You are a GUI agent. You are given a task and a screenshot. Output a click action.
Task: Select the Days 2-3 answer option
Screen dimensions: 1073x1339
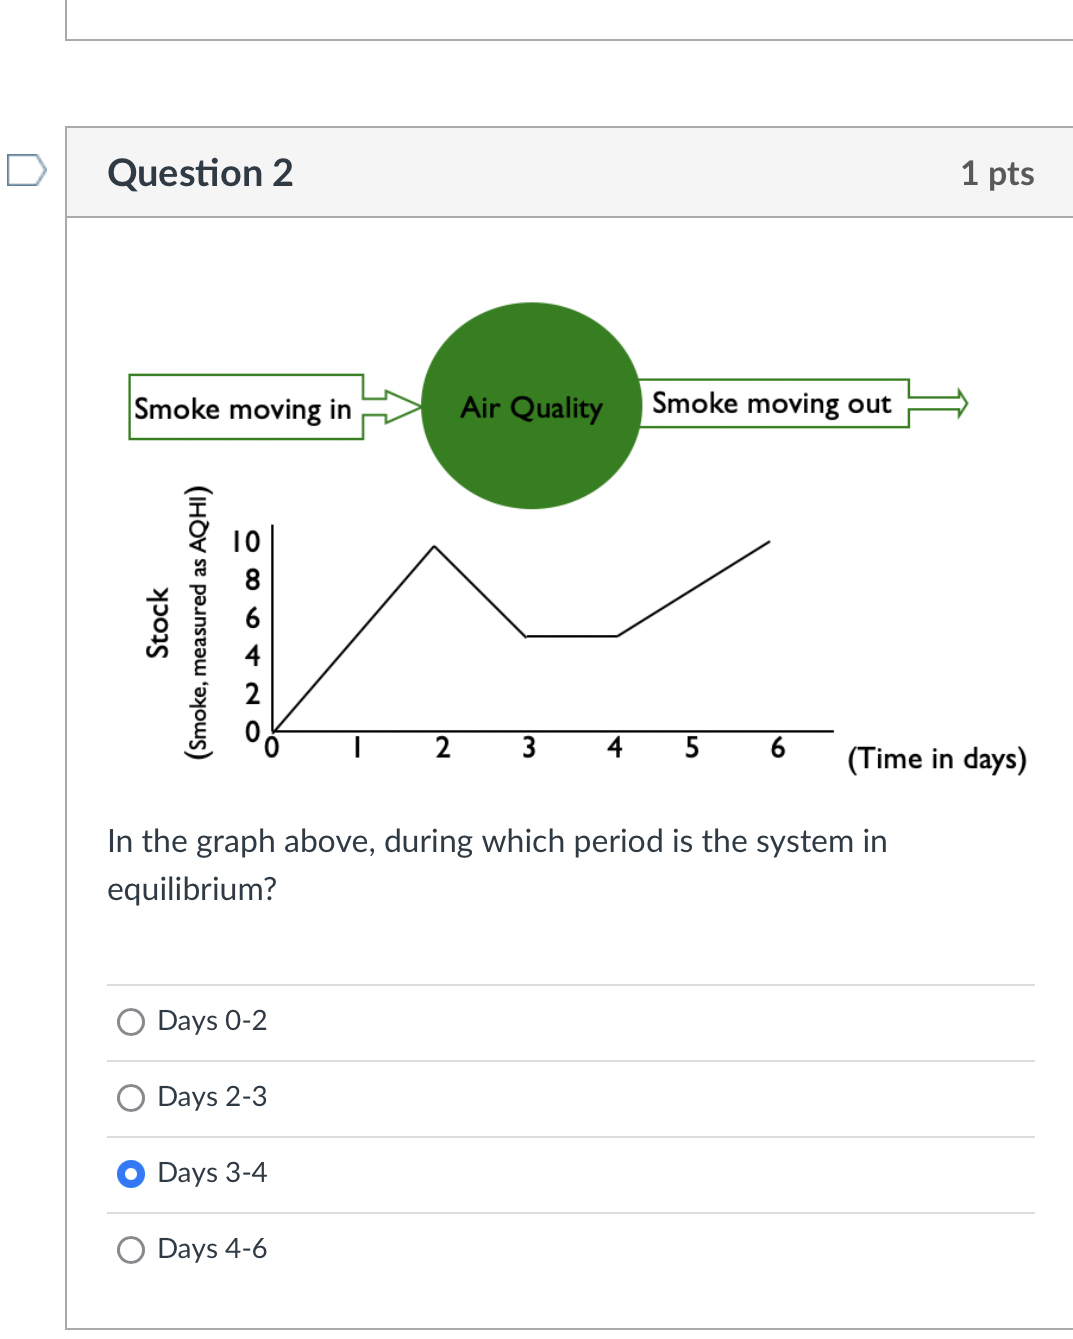tap(130, 1097)
